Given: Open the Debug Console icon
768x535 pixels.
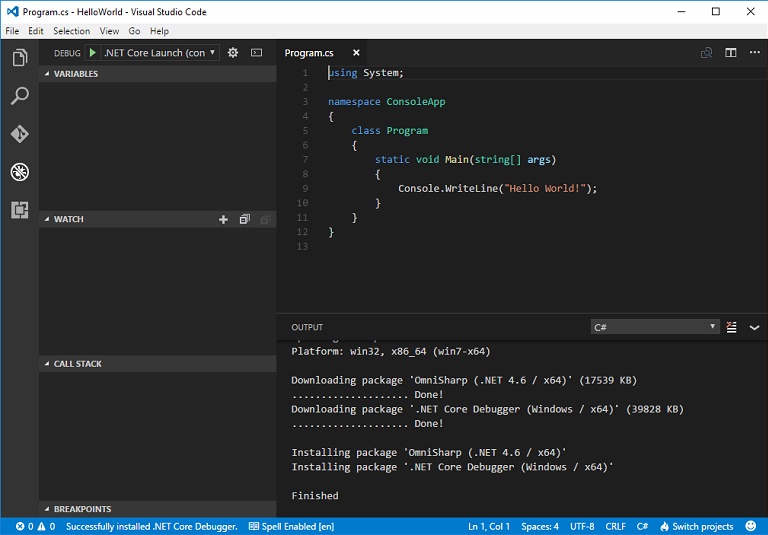Looking at the screenshot, I should pyautogui.click(x=257, y=52).
